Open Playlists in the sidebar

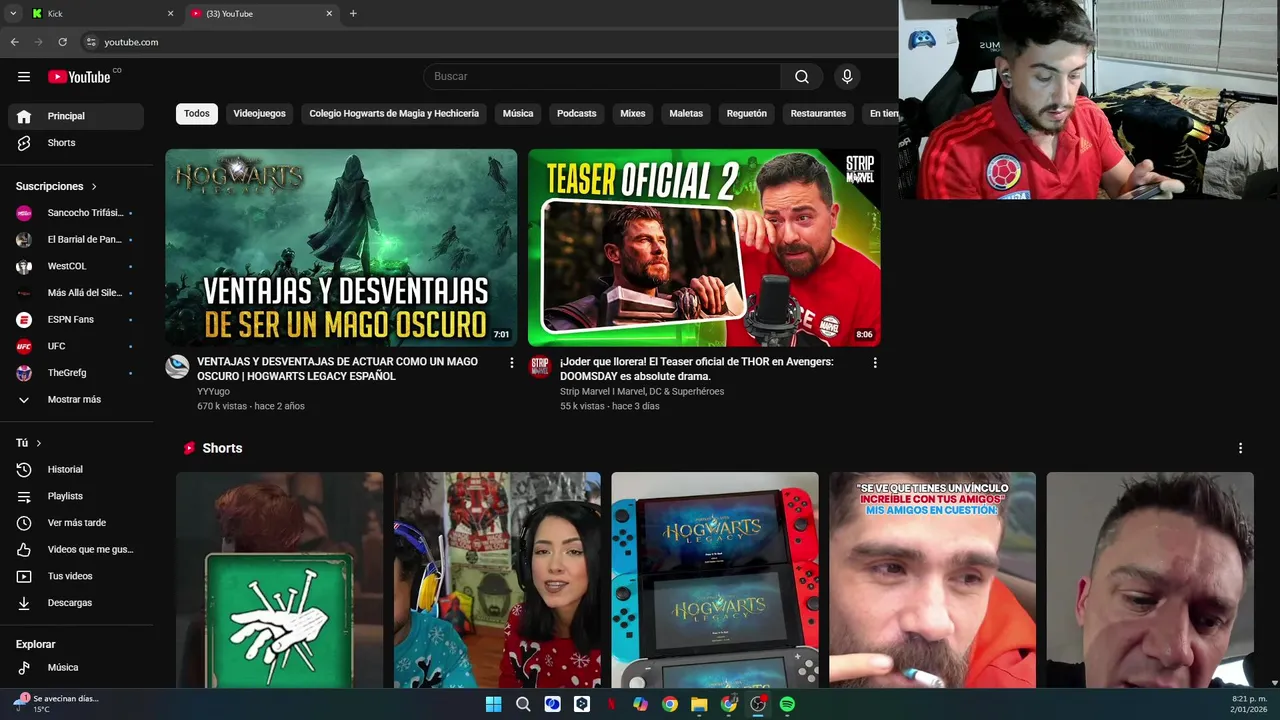(x=76, y=496)
